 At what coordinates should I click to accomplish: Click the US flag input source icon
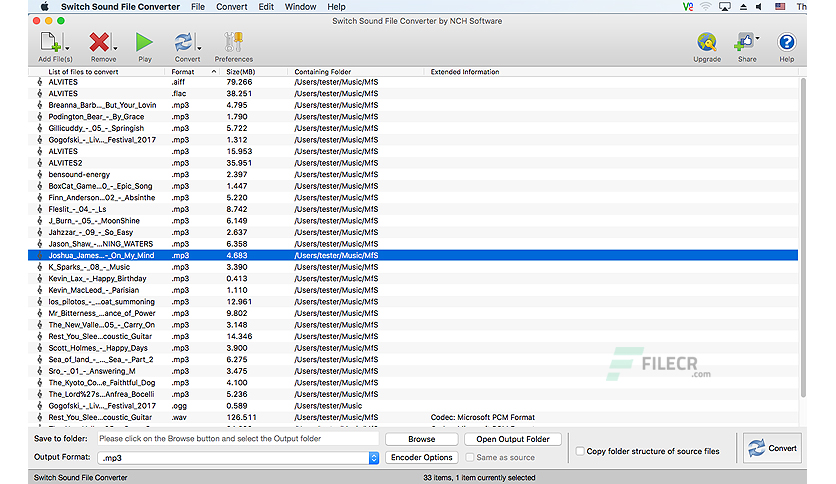(x=780, y=7)
